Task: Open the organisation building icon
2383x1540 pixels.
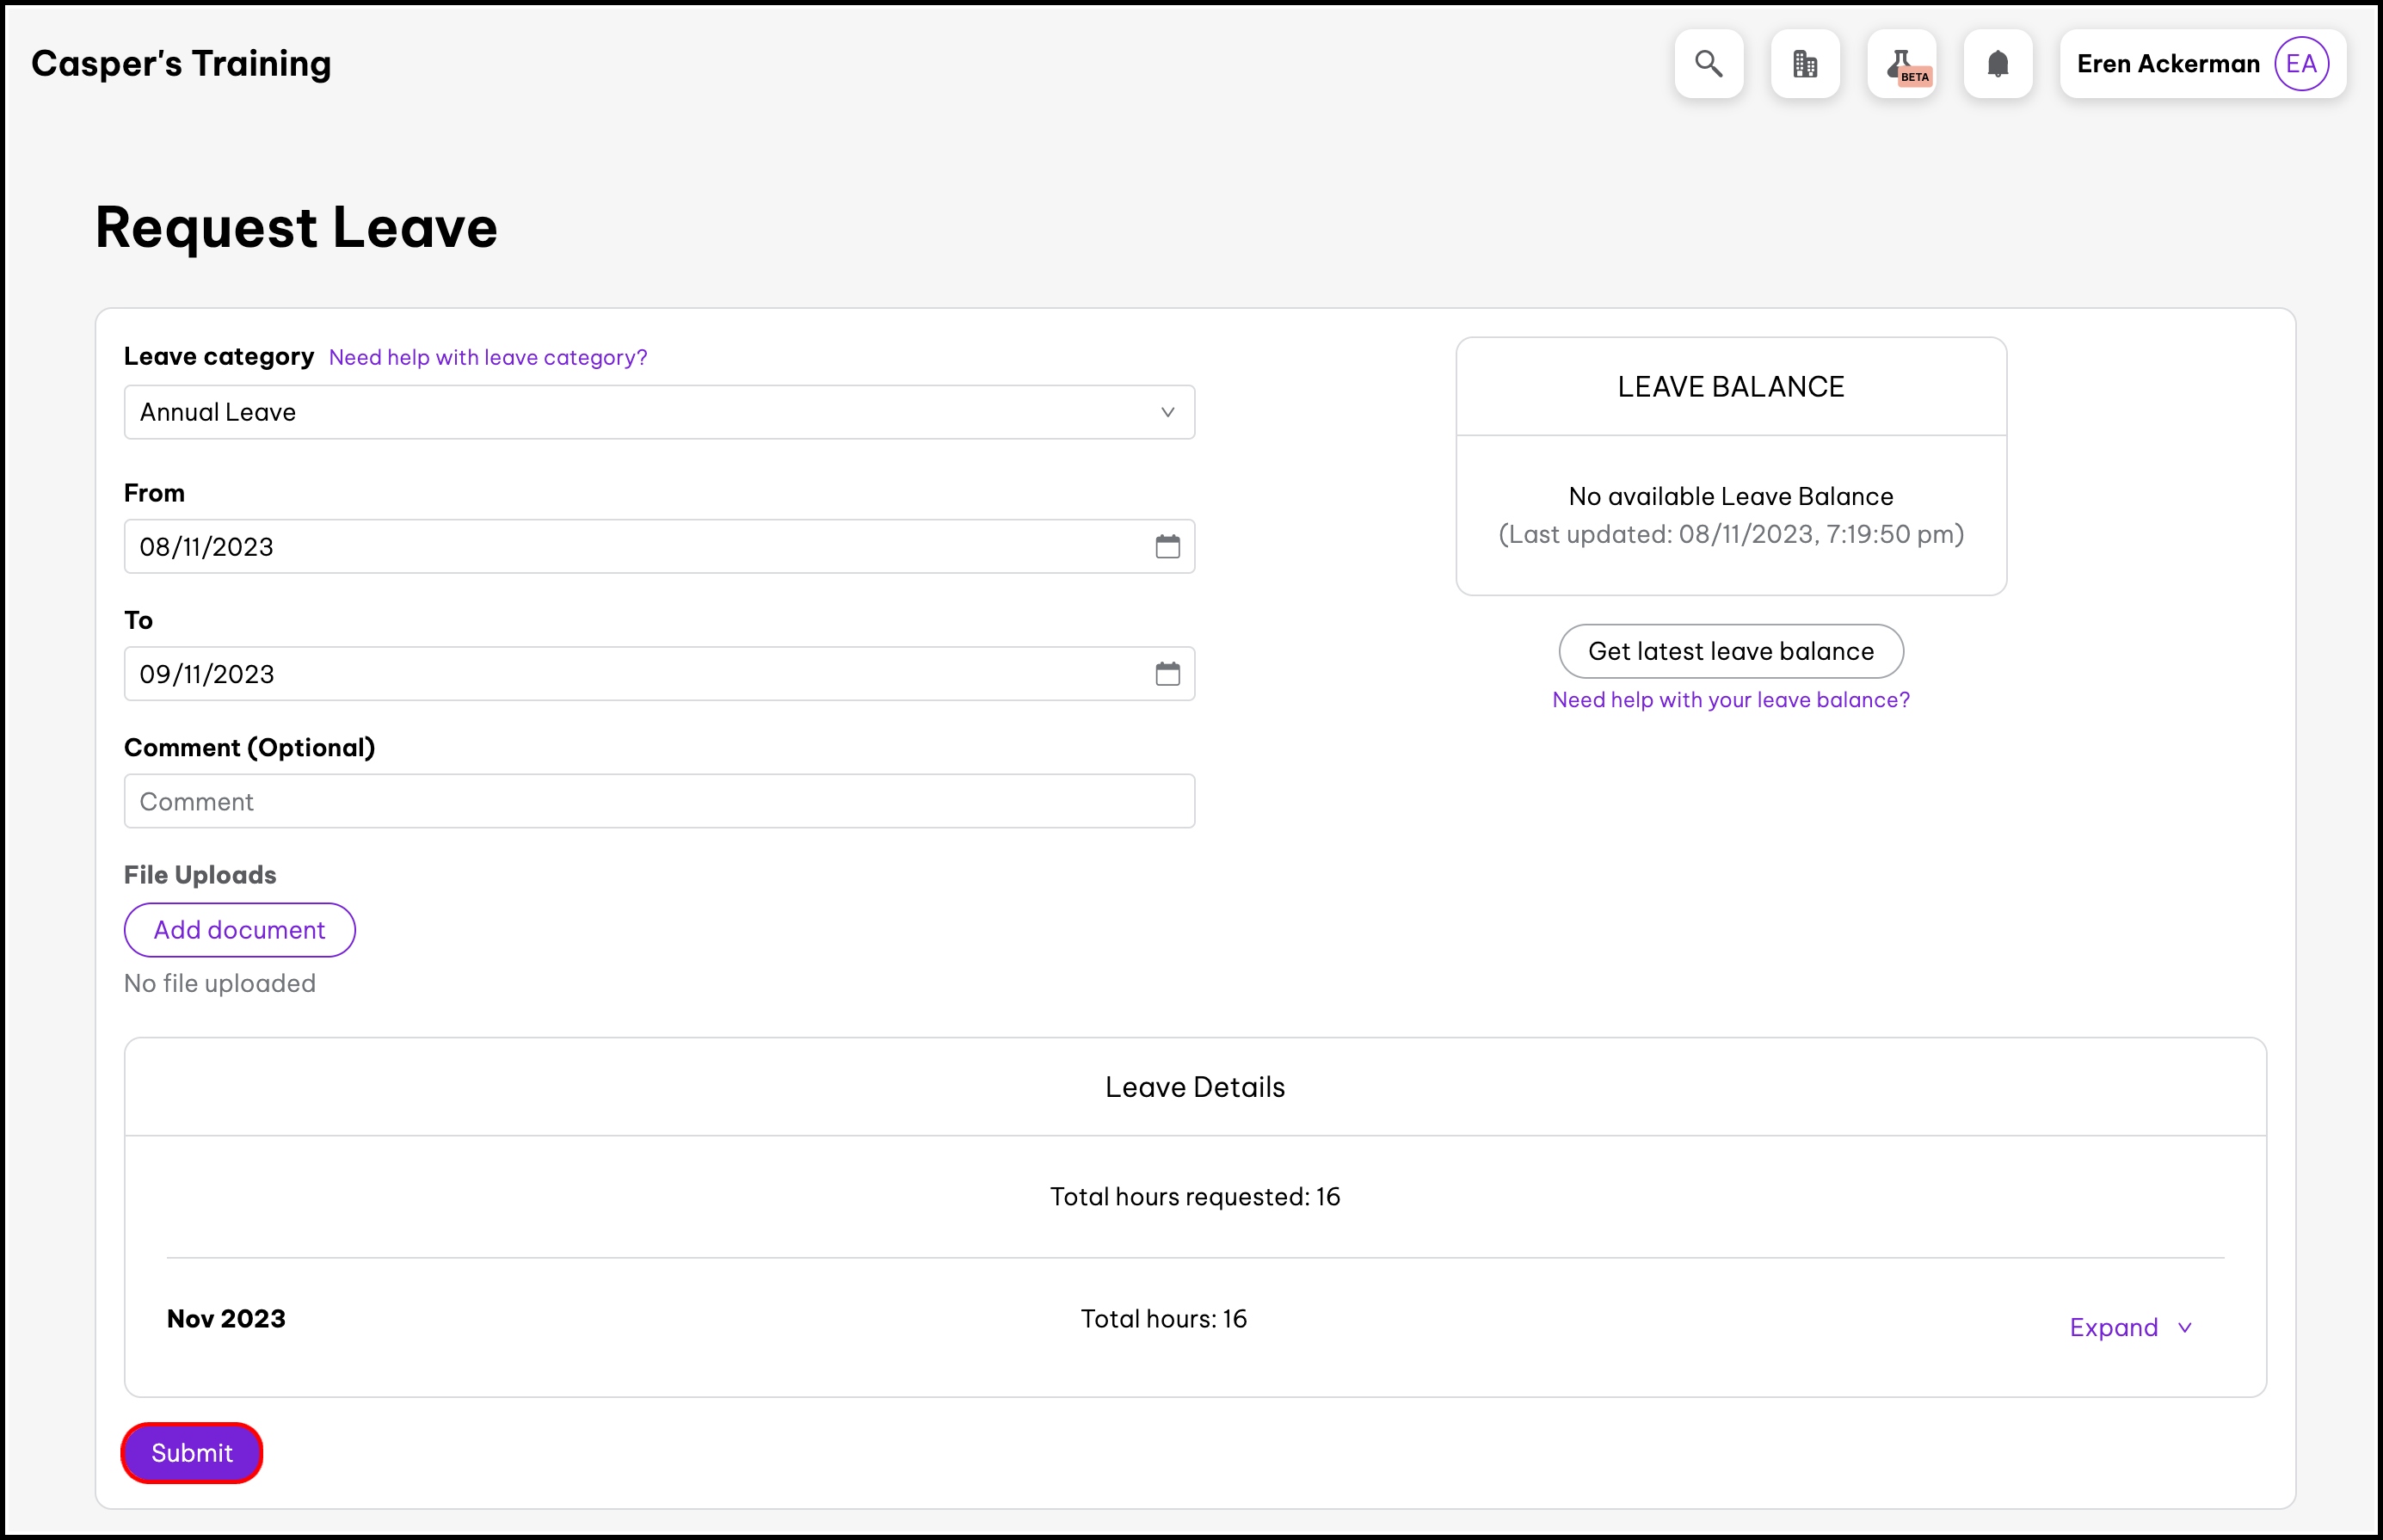Action: pos(1804,64)
